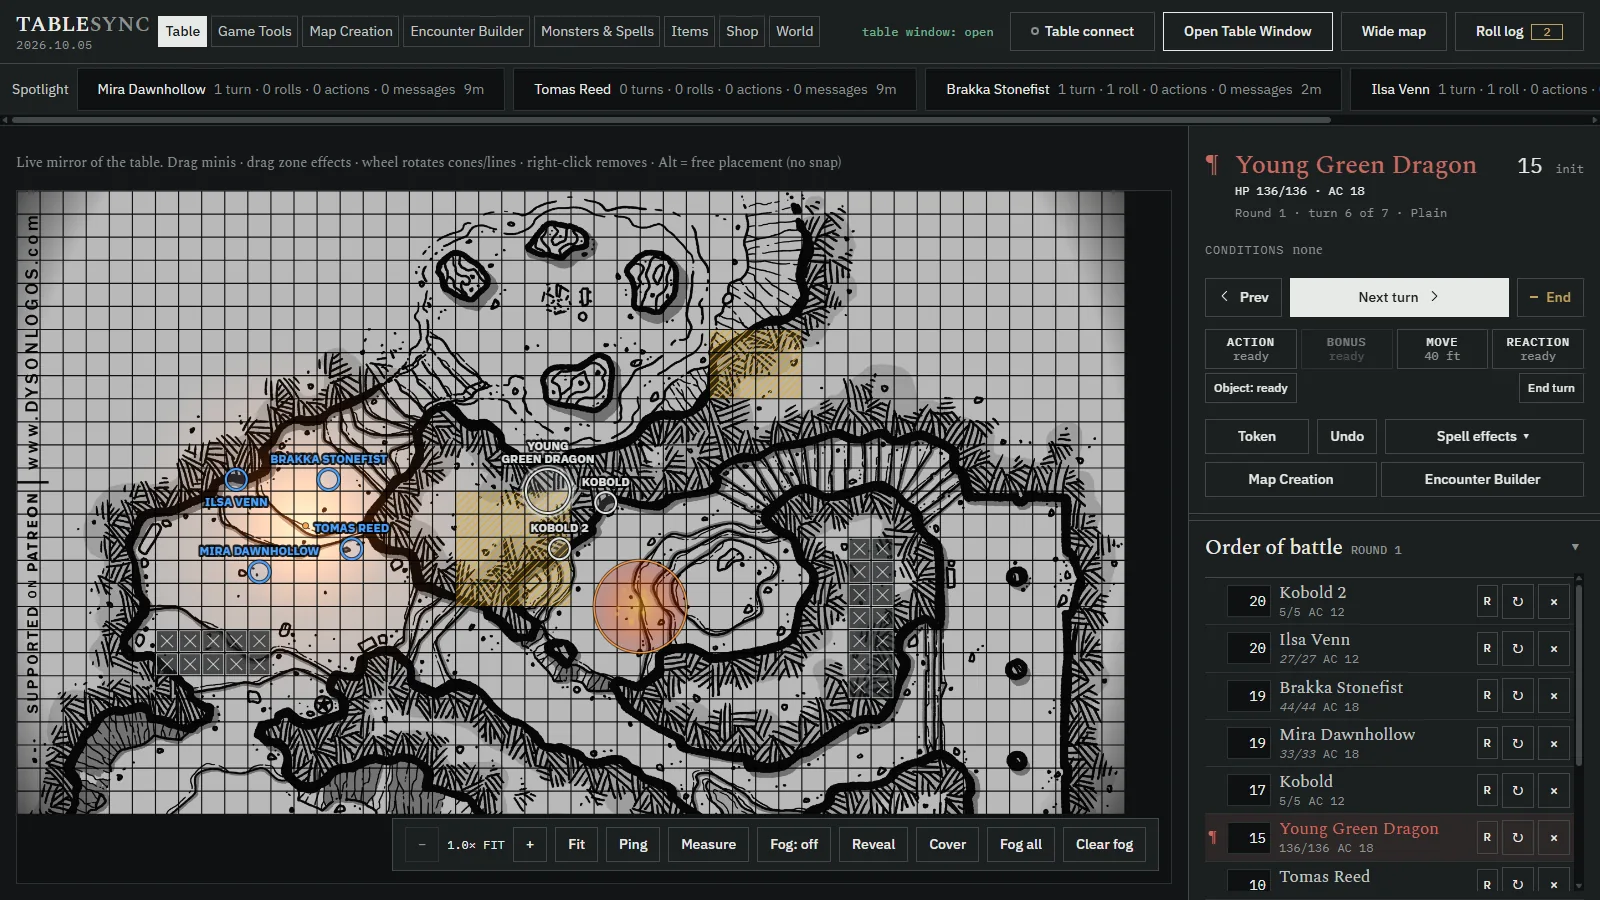Click the R button on Young Green Dragon's row
The image size is (1600, 900).
tap(1487, 837)
